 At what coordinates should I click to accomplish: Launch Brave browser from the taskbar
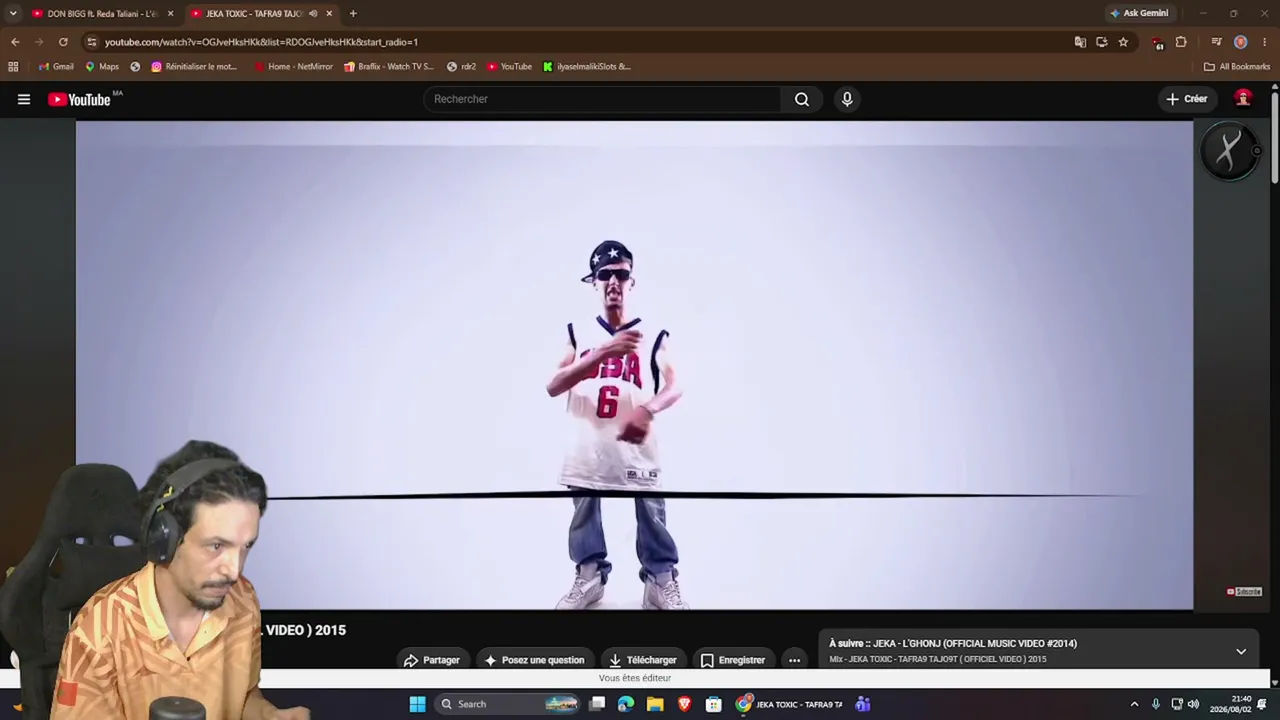coord(684,704)
